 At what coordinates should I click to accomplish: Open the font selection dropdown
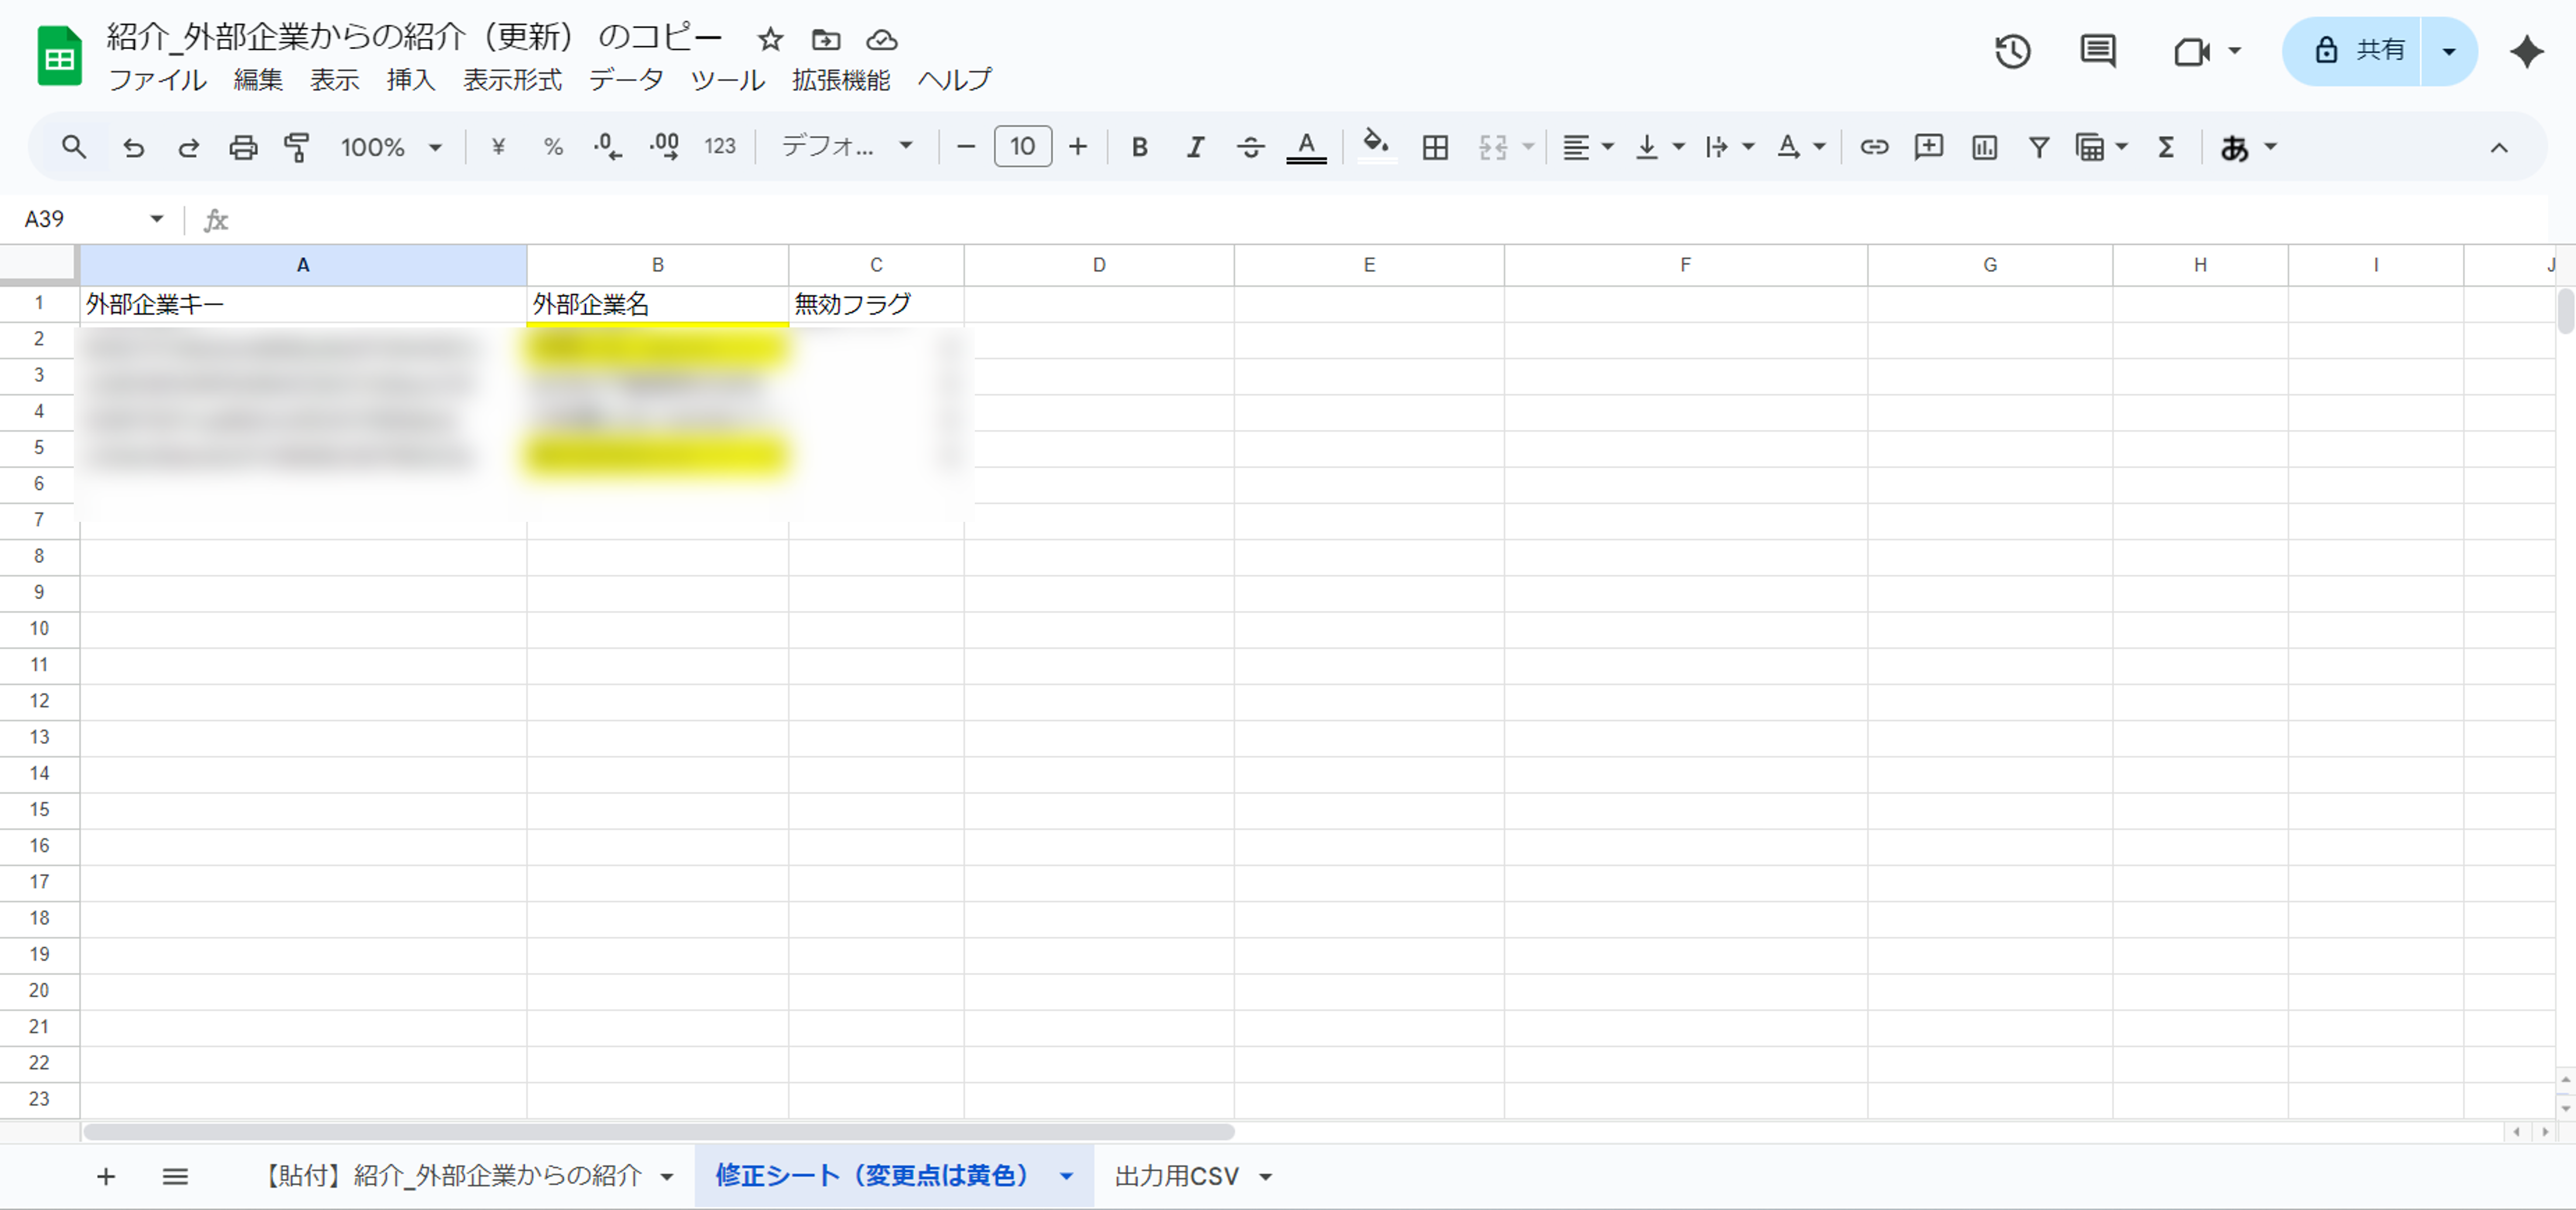point(845,146)
